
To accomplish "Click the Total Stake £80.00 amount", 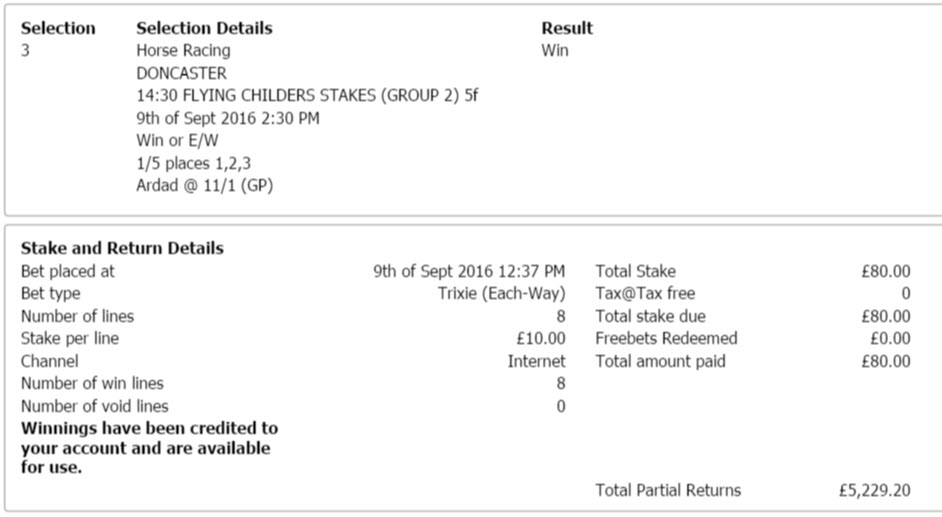I will (x=886, y=271).
